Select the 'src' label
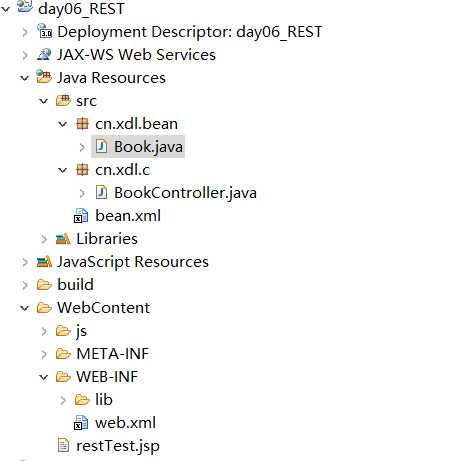Screen dimensions: 464x461 [x=86, y=101]
